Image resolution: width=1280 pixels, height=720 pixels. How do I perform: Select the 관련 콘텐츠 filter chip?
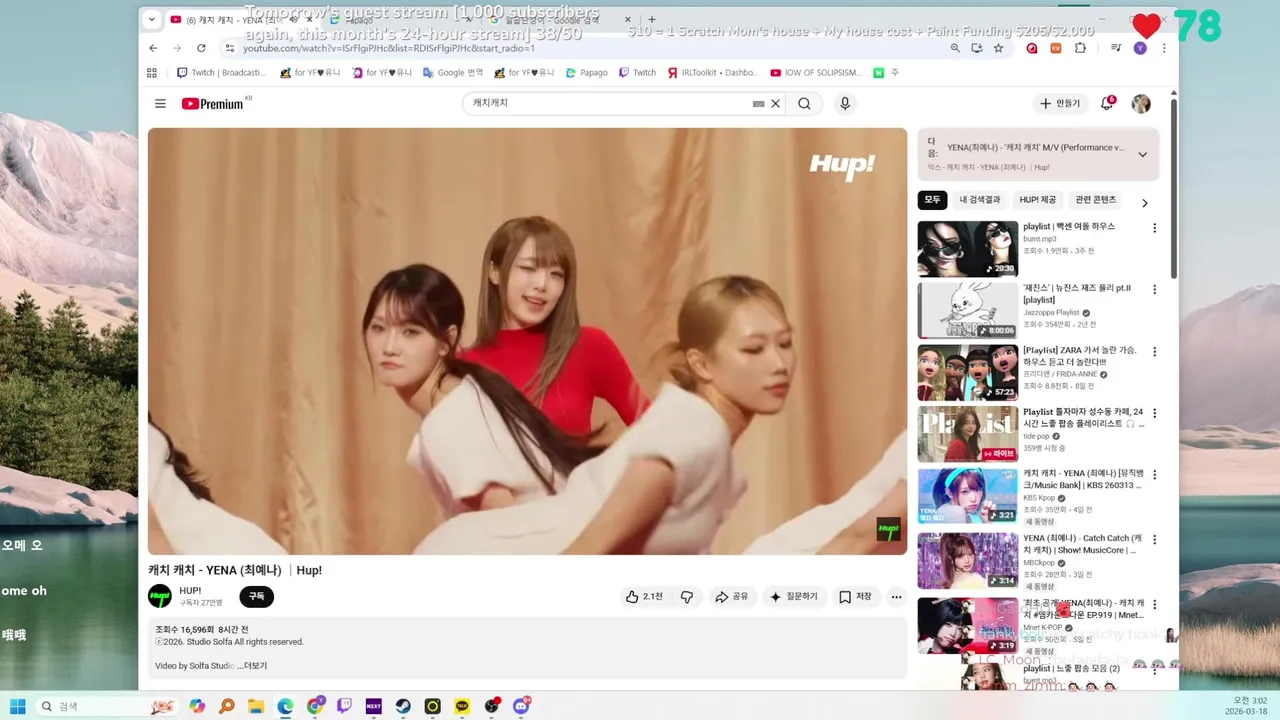[x=1095, y=200]
